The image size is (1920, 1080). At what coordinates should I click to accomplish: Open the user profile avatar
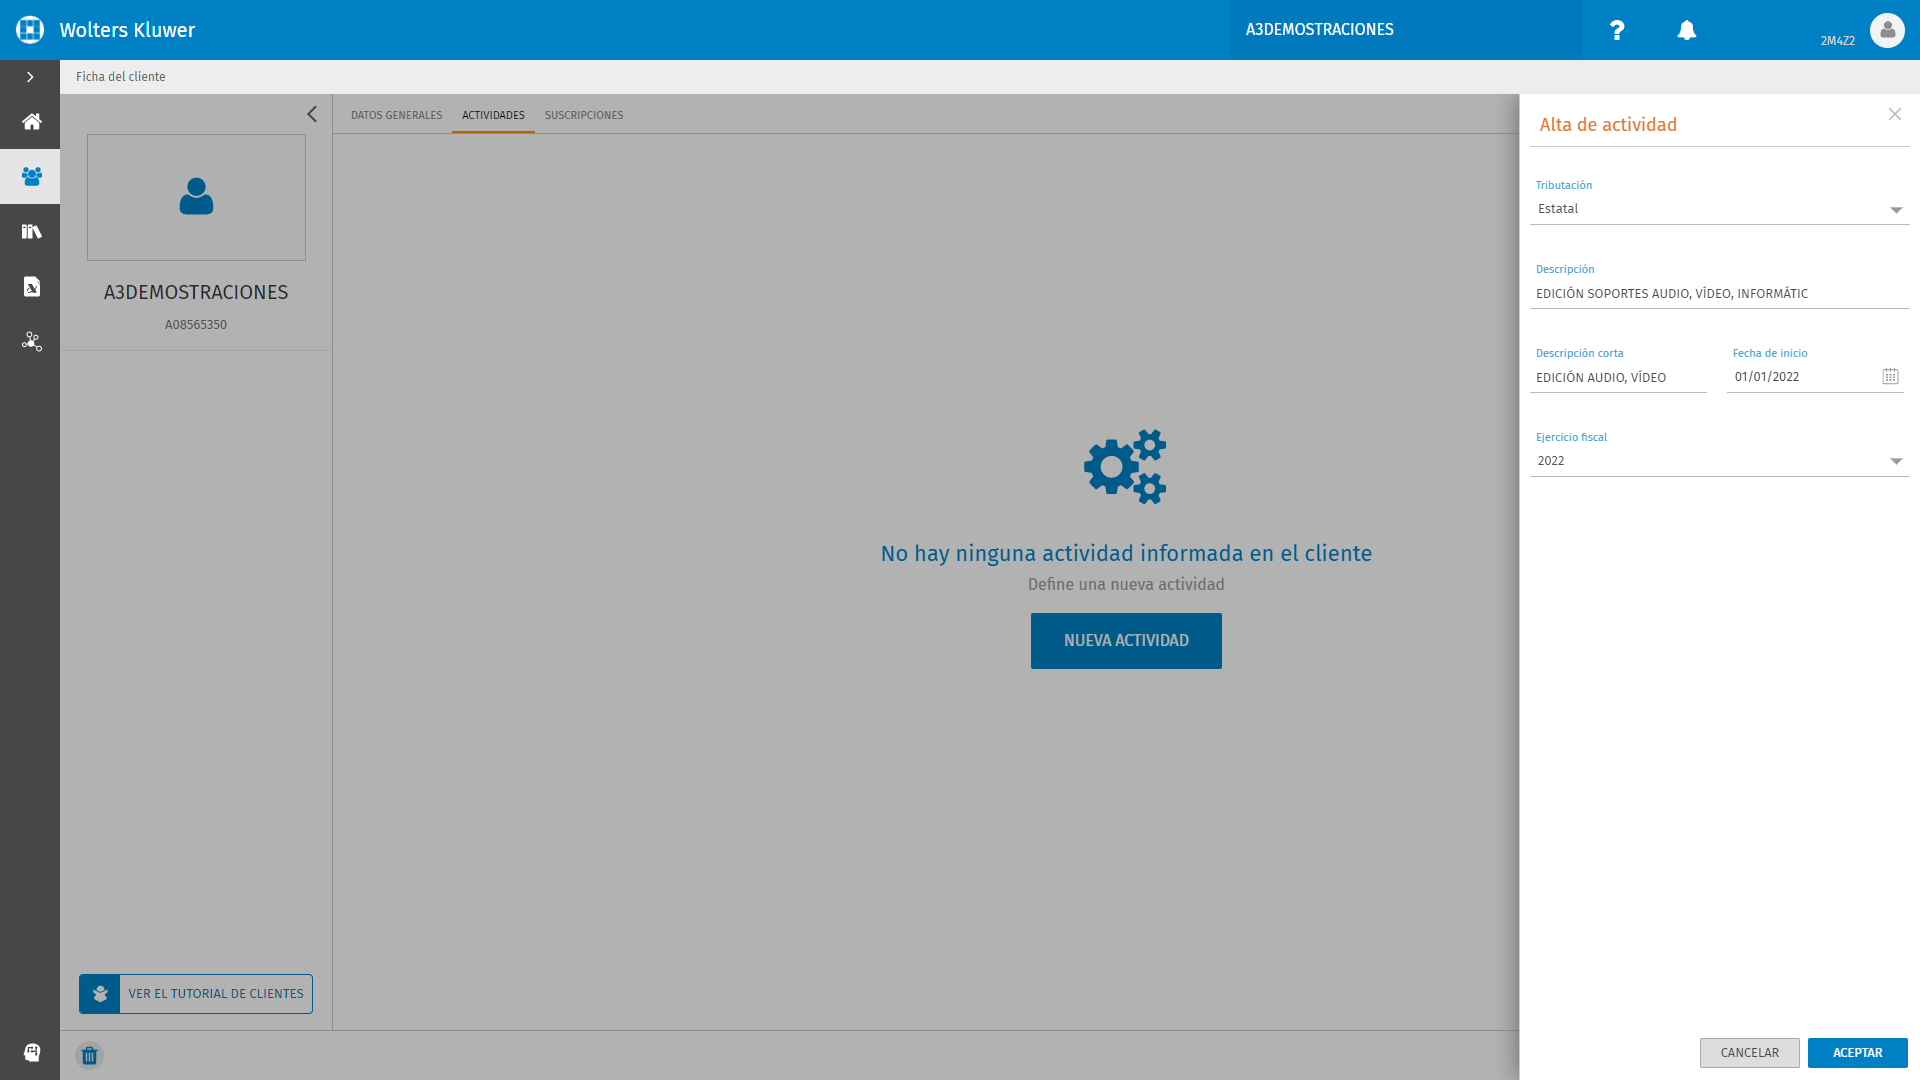(x=1887, y=30)
